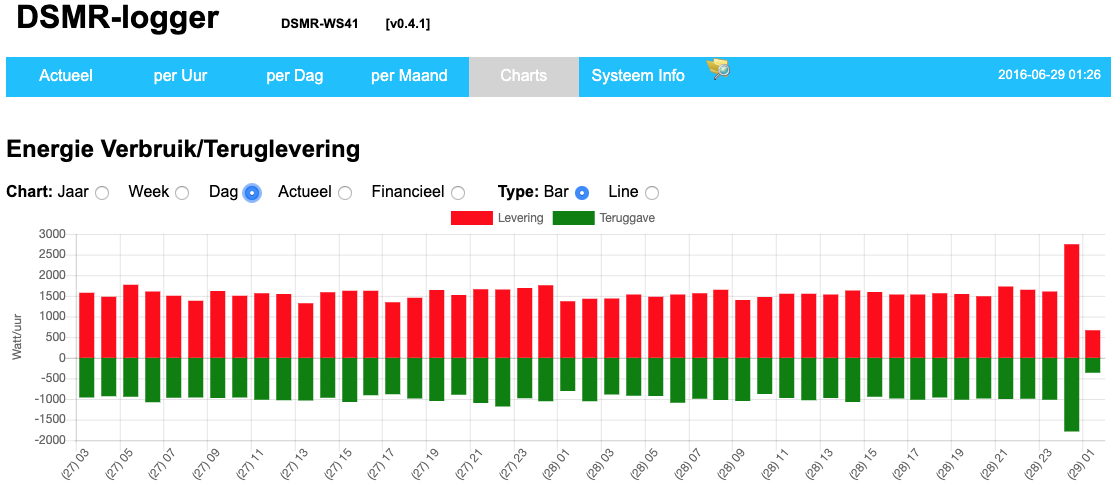This screenshot has width=1116, height=492.
Task: Click the DSMR-logger title heading
Action: point(118,19)
